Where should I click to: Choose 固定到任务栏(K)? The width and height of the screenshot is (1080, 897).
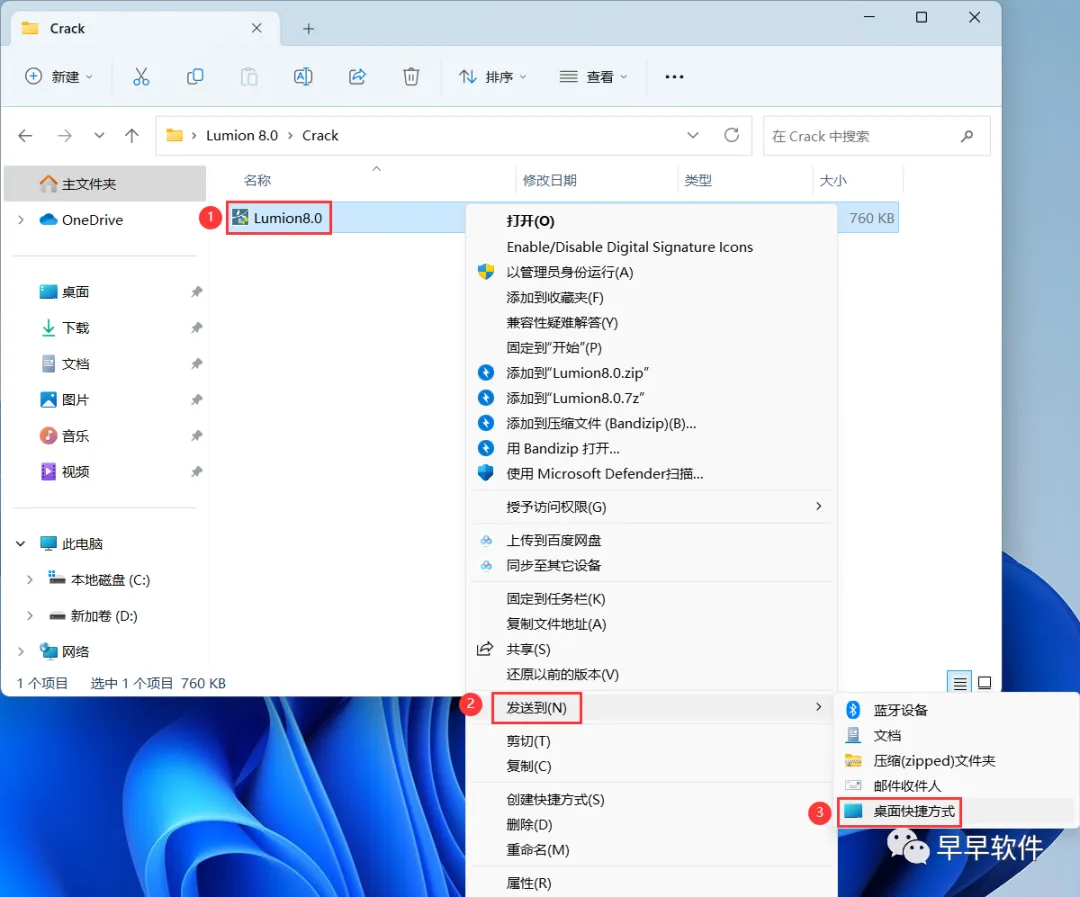click(652, 599)
